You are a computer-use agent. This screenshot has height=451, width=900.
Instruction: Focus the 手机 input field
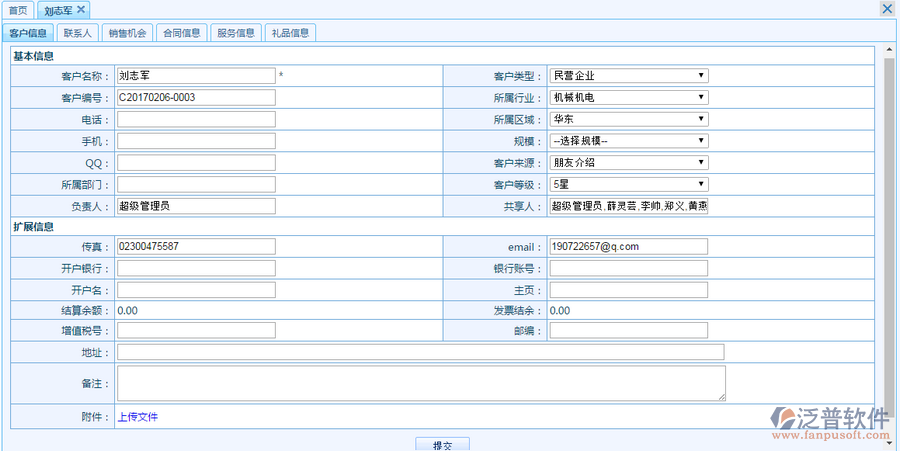point(196,141)
